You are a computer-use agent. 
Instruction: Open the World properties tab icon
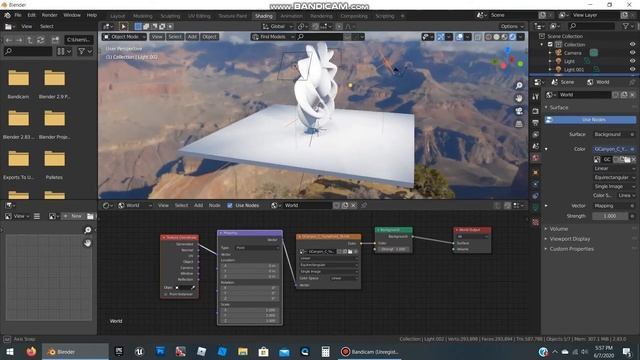pyautogui.click(x=536, y=158)
